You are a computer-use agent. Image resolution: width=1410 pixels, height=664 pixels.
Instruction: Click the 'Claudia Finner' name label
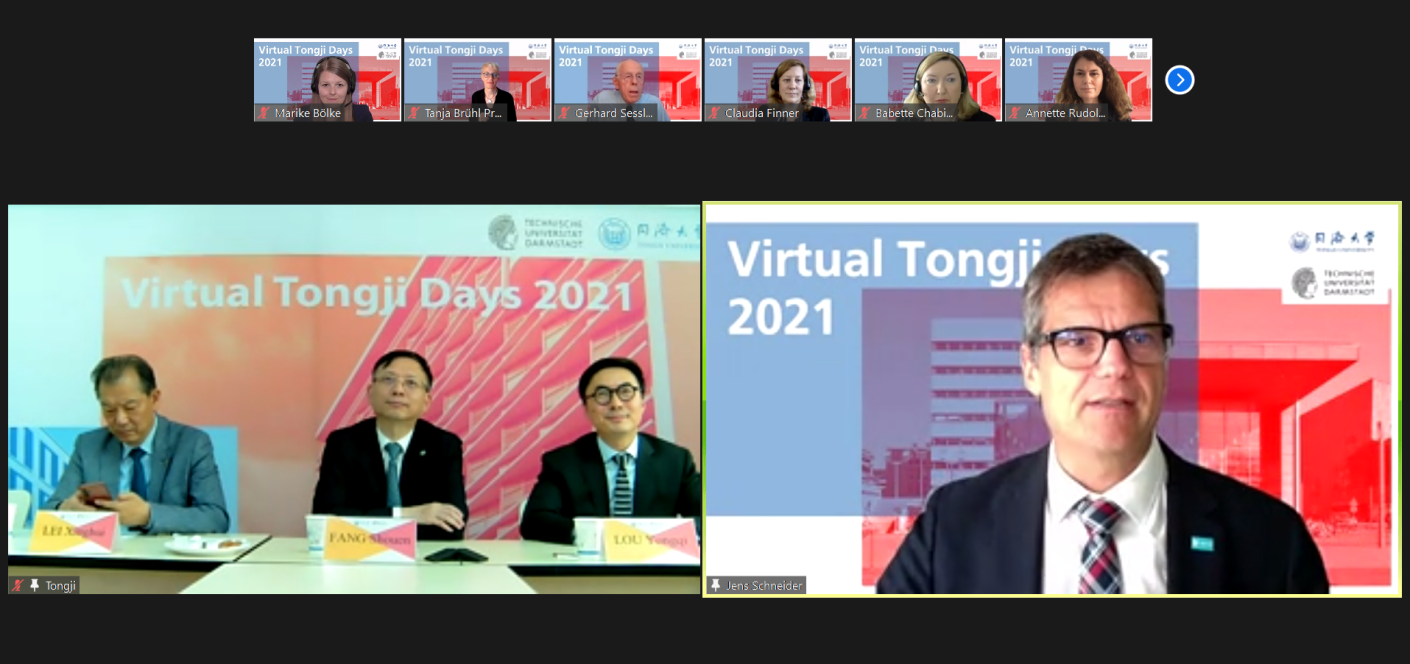[762, 113]
